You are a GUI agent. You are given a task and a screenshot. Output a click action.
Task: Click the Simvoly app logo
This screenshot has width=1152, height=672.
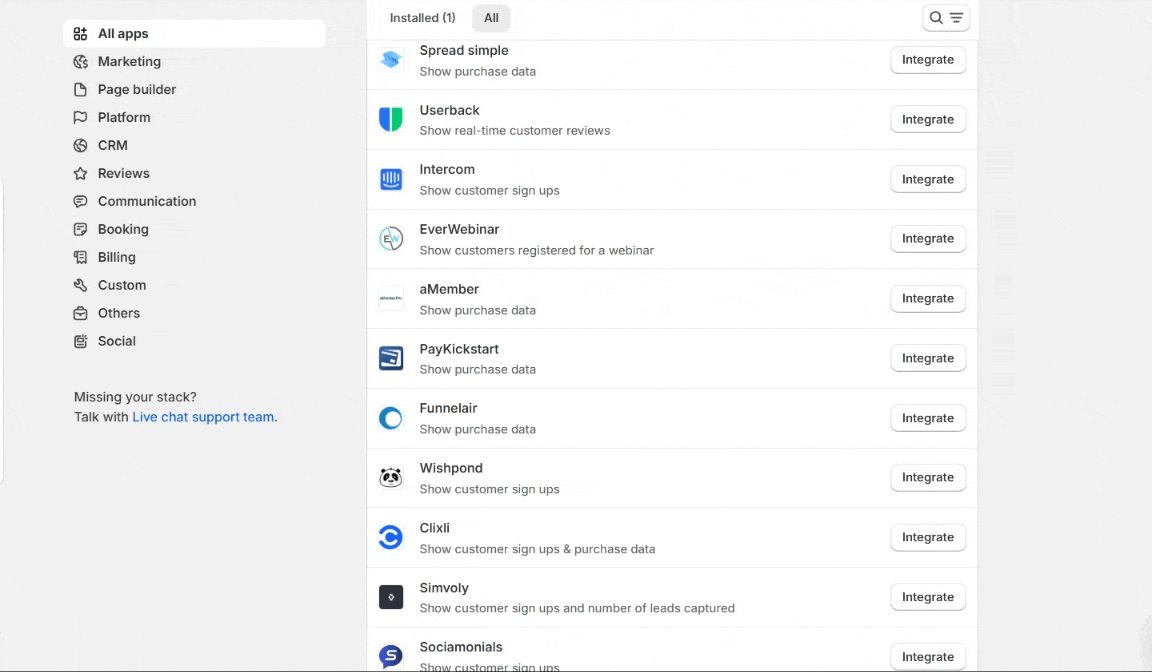[x=391, y=597]
